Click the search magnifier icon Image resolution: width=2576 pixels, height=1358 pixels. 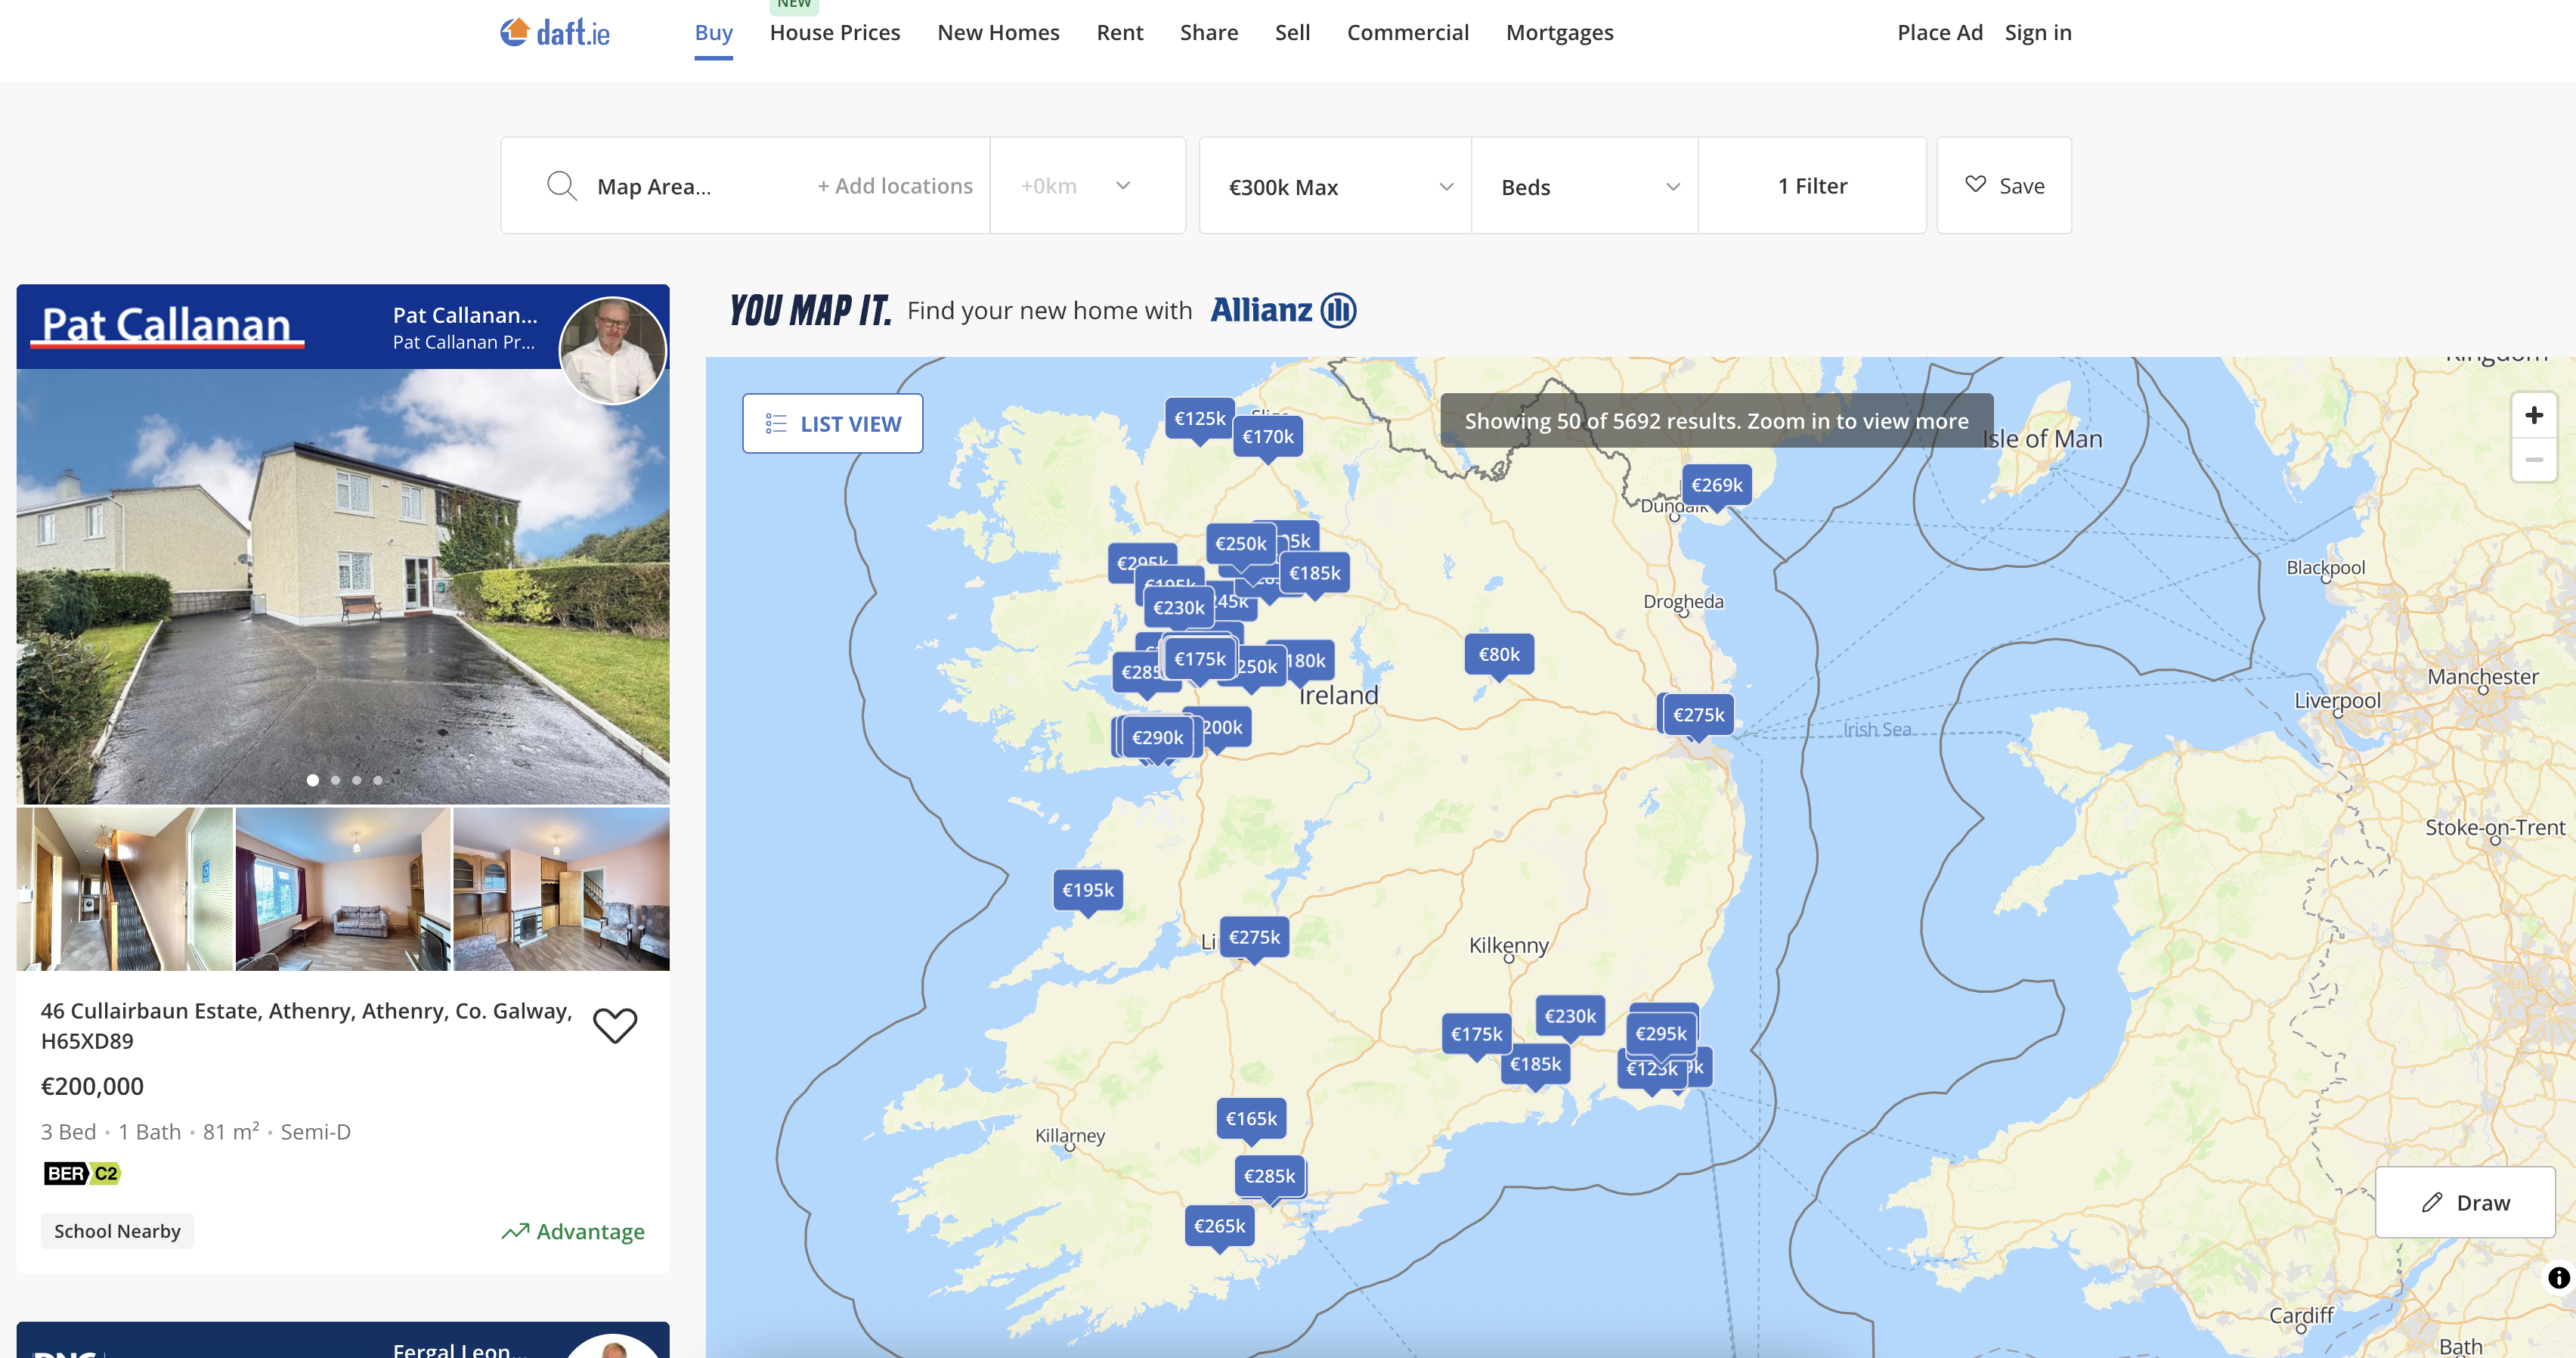pos(561,186)
